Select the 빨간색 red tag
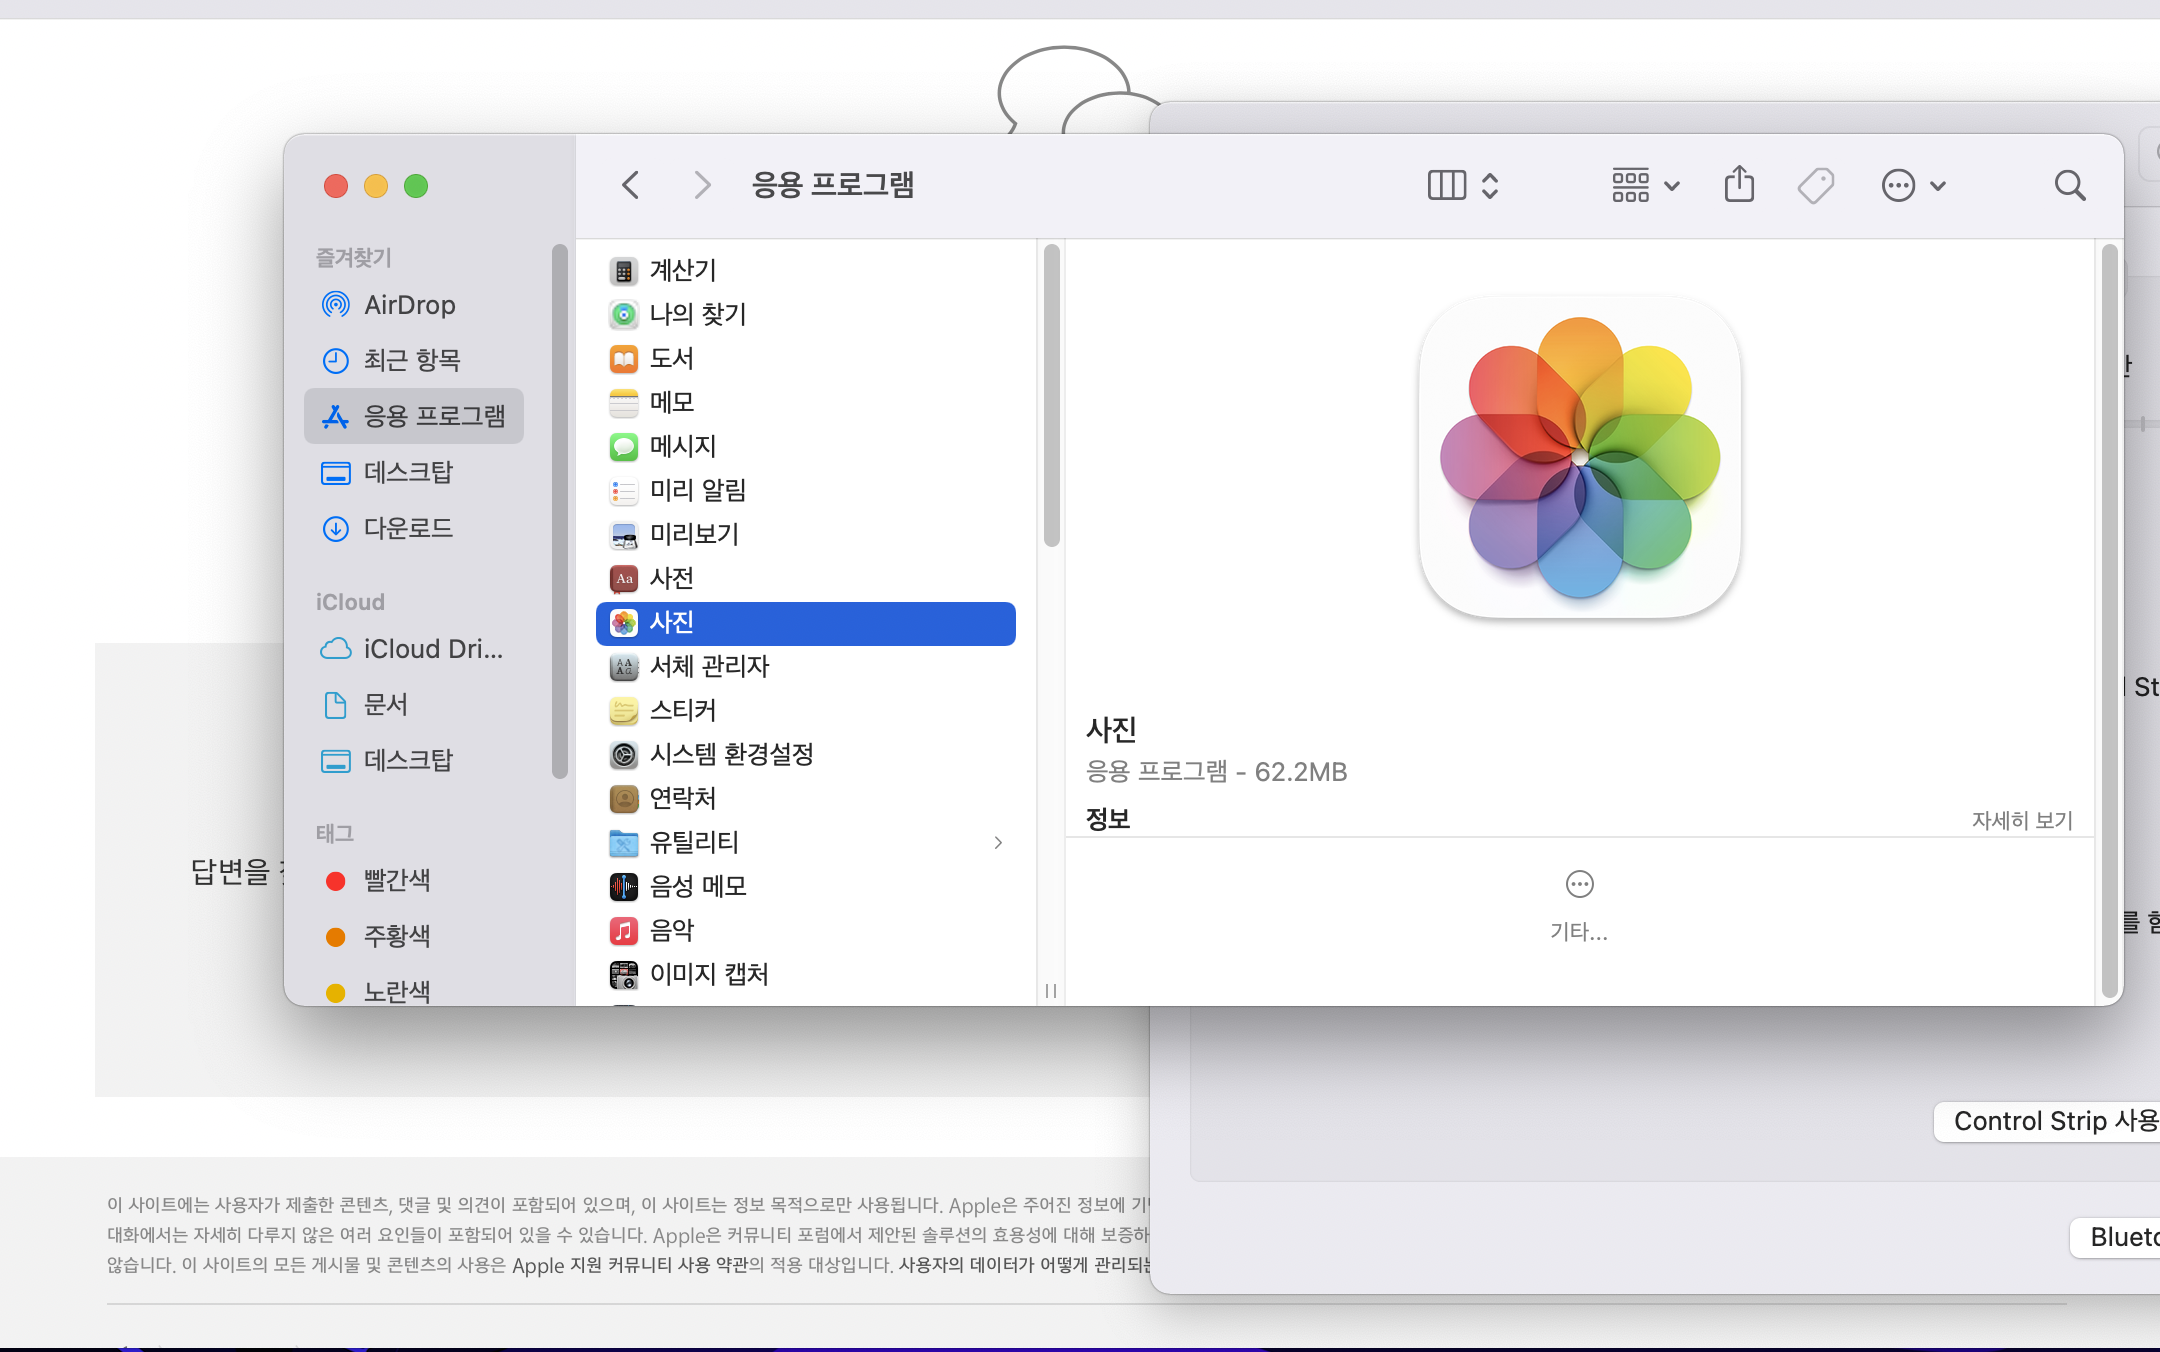Image resolution: width=2160 pixels, height=1352 pixels. 396,881
